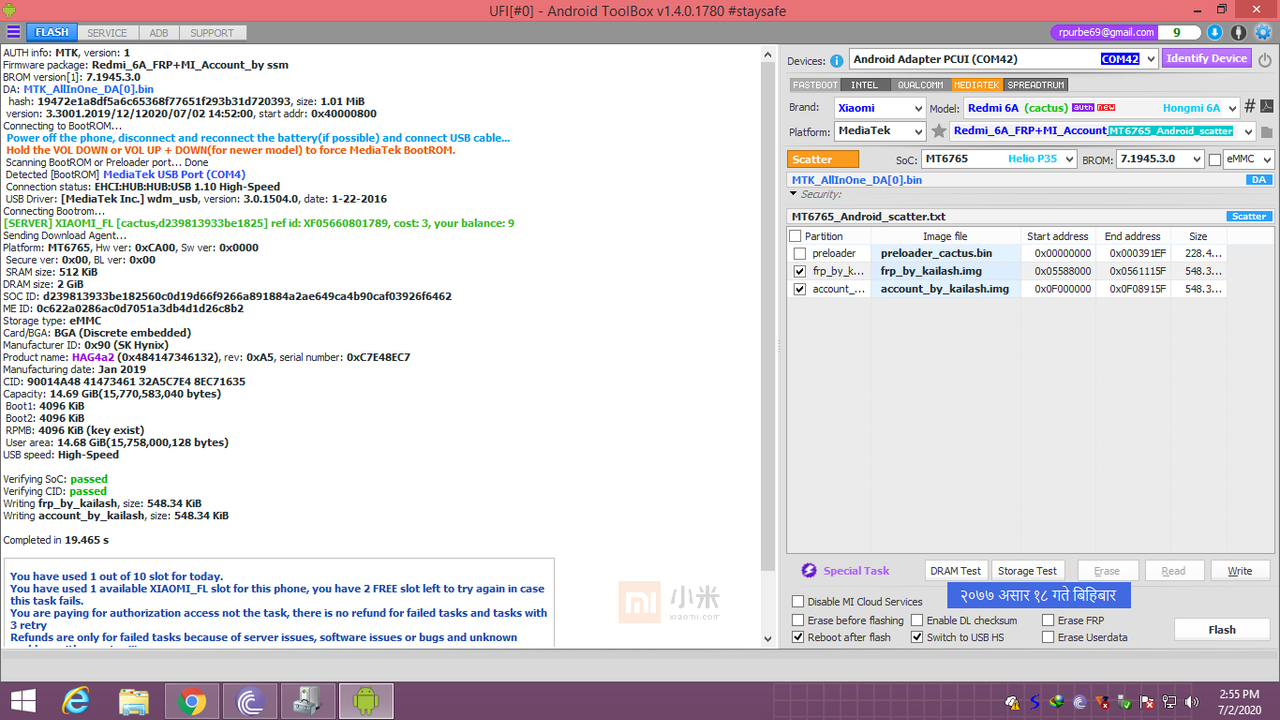Screen dimensions: 1280x720
Task: Open the PDF manual icon
Action: pyautogui.click(x=1266, y=107)
